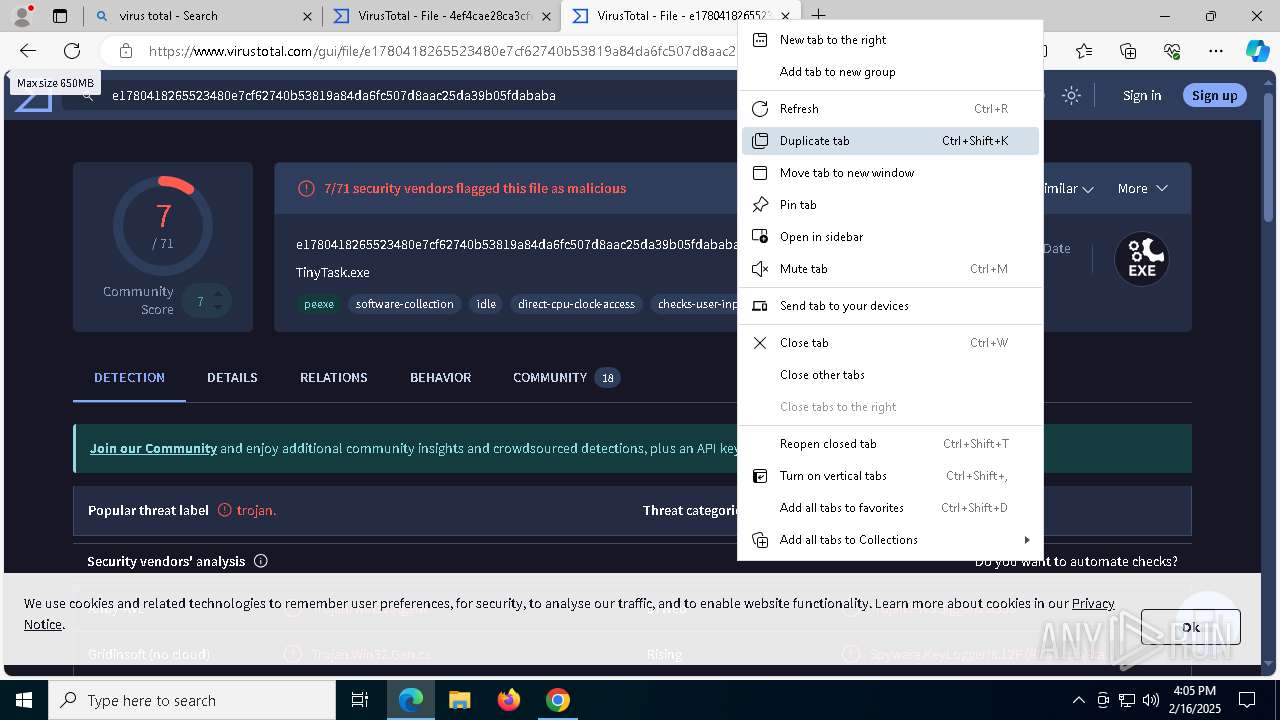Open File Explorer from taskbar
The width and height of the screenshot is (1280, 720).
pyautogui.click(x=459, y=700)
